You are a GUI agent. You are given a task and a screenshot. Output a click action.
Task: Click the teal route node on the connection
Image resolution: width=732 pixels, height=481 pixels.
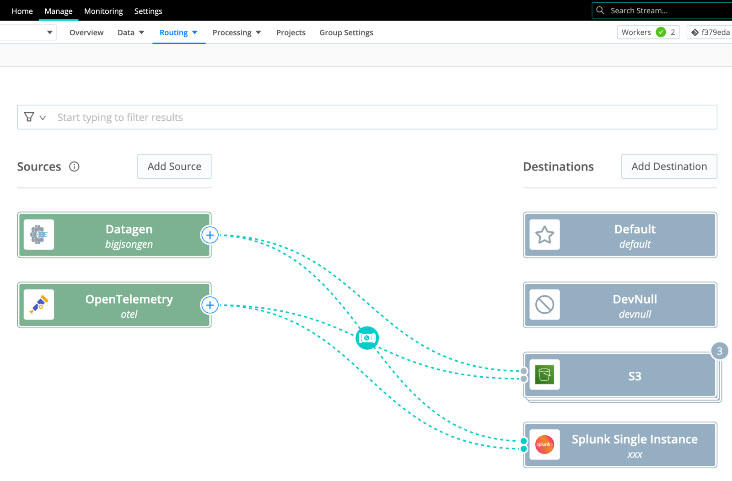click(367, 339)
